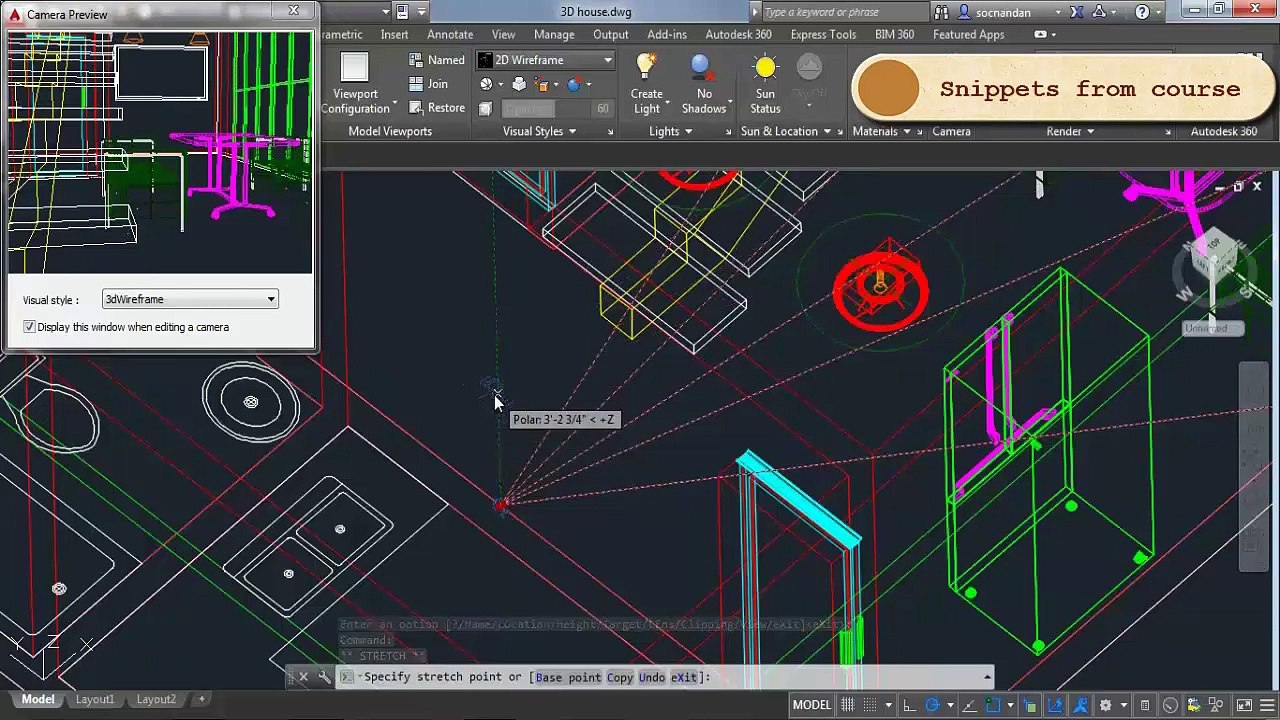
Task: Toggle the Sun Status icon
Action: (765, 68)
